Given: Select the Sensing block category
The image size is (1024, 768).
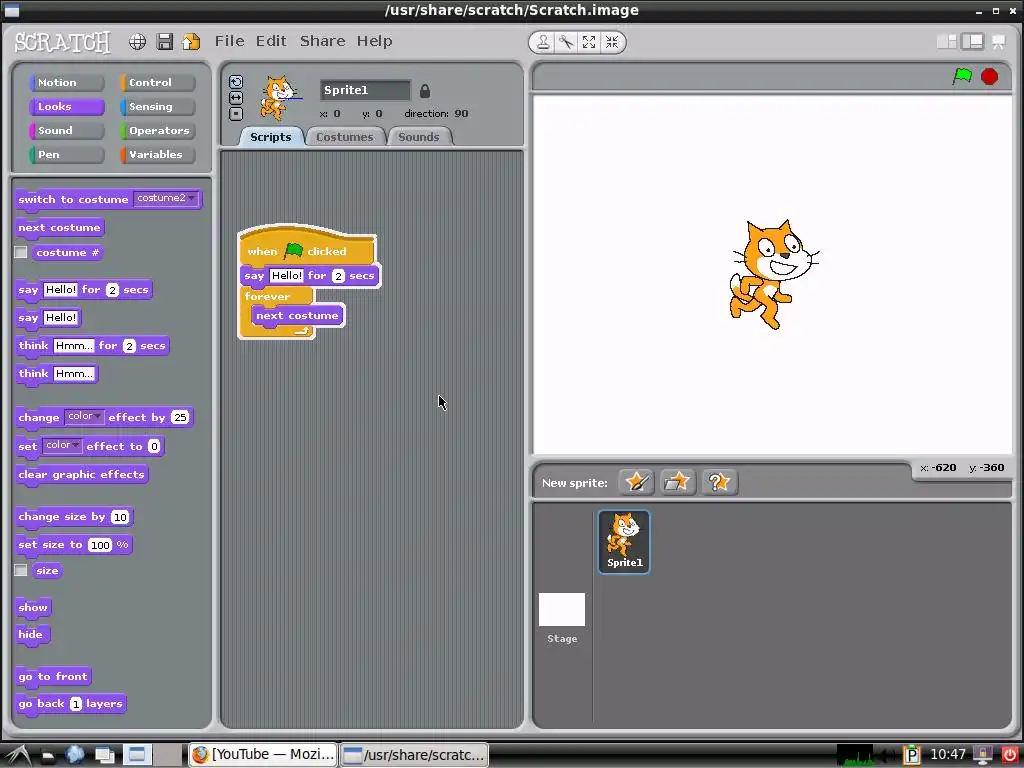Looking at the screenshot, I should (157, 106).
